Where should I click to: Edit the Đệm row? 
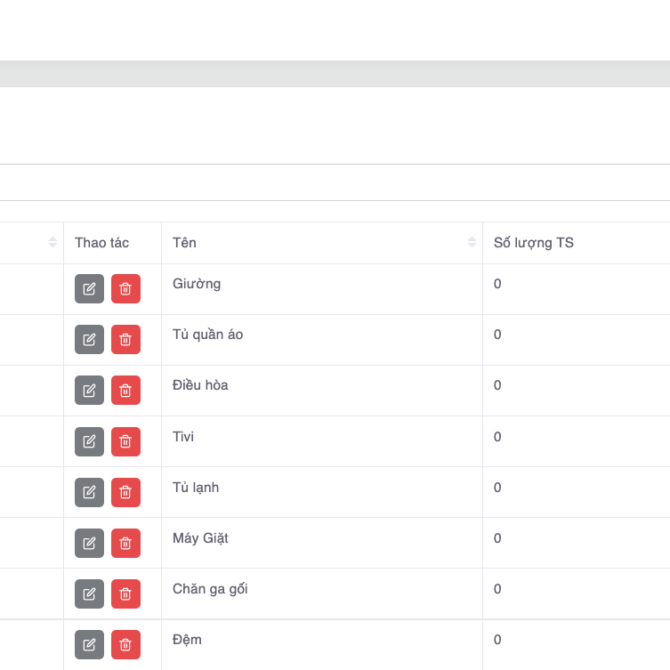pyautogui.click(x=89, y=645)
